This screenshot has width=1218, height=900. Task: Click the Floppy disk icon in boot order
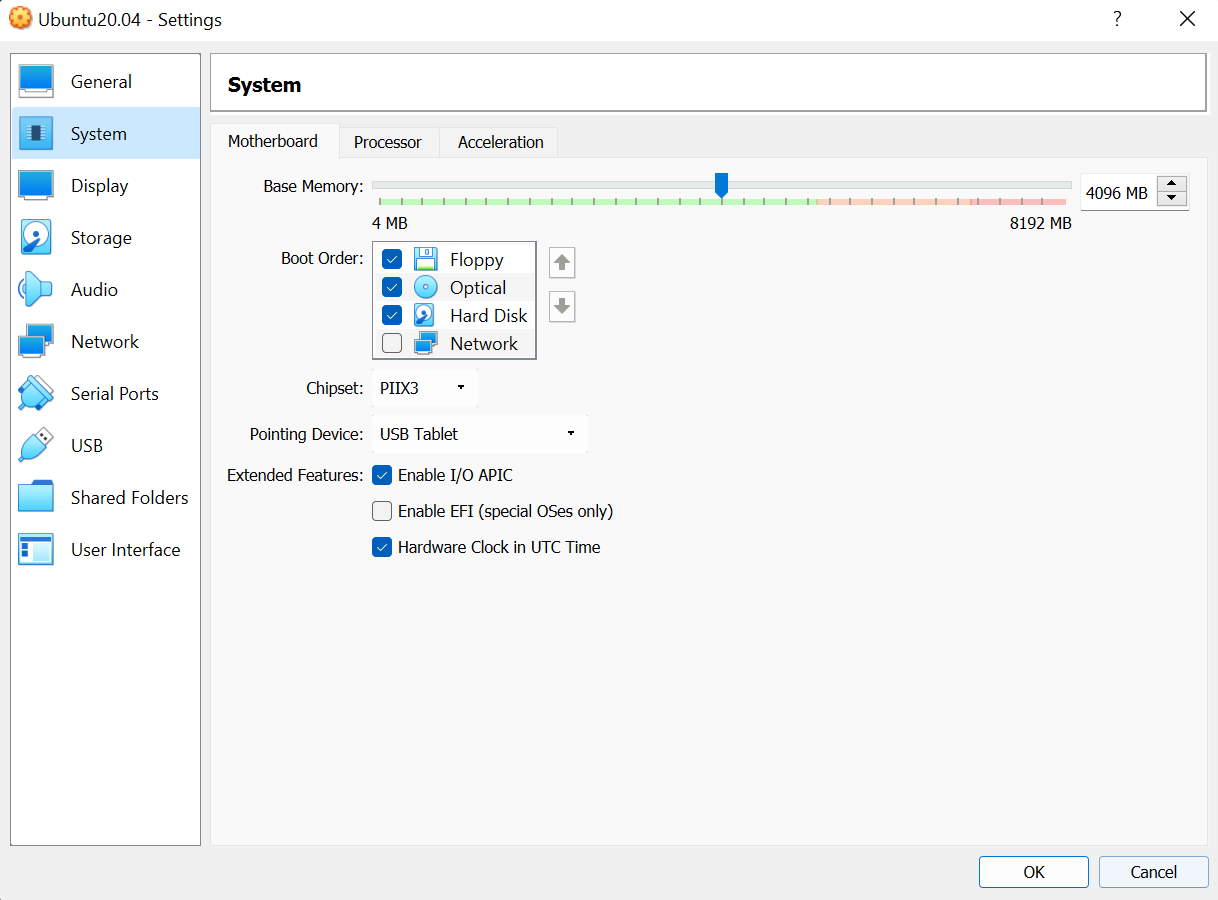427,259
